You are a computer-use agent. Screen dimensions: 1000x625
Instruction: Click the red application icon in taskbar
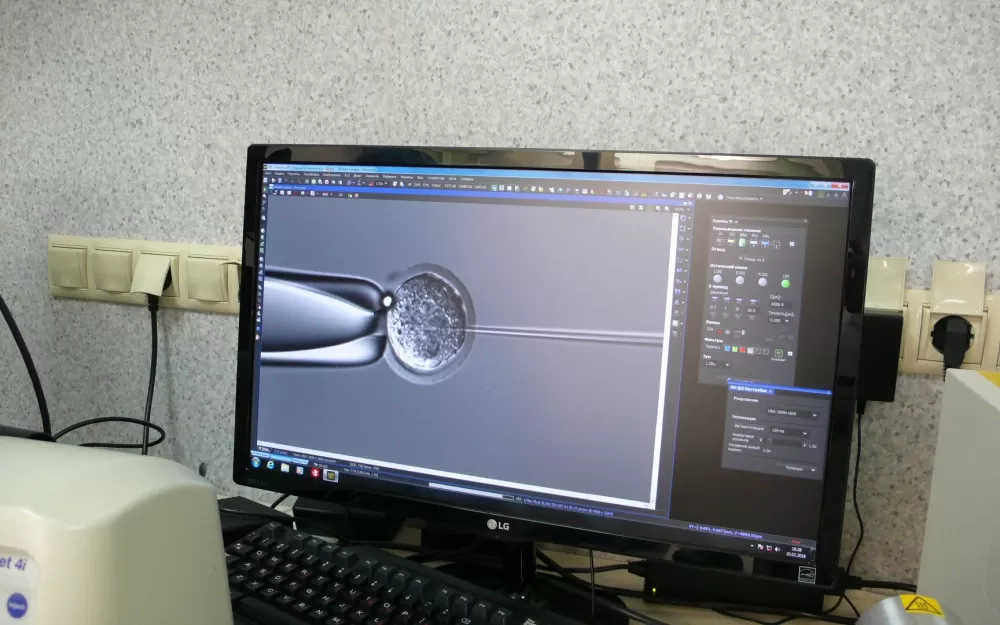316,473
